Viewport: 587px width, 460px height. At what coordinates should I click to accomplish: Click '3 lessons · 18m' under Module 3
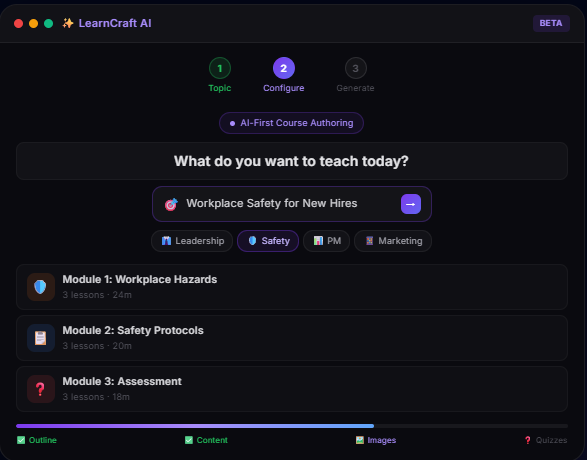pyautogui.click(x=96, y=397)
